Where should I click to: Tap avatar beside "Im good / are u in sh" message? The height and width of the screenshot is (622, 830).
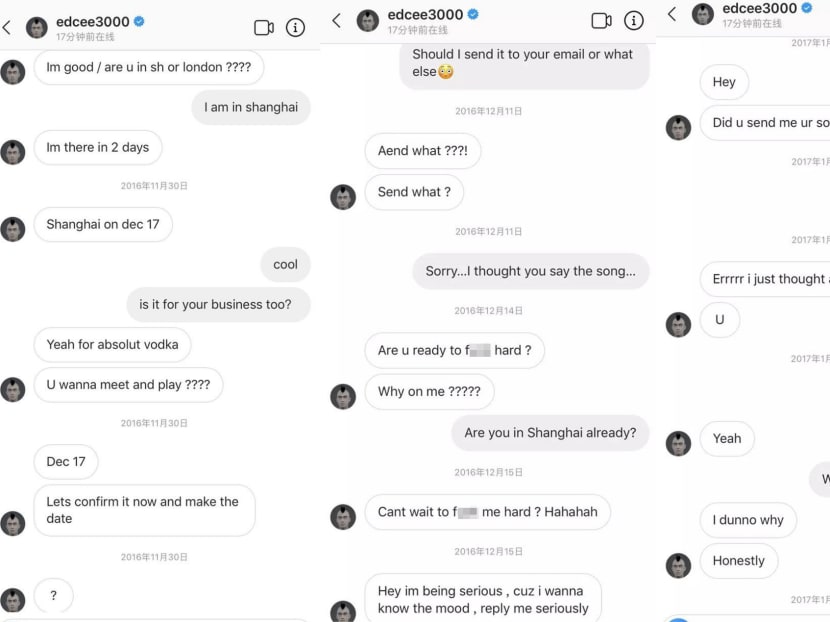[x=13, y=72]
